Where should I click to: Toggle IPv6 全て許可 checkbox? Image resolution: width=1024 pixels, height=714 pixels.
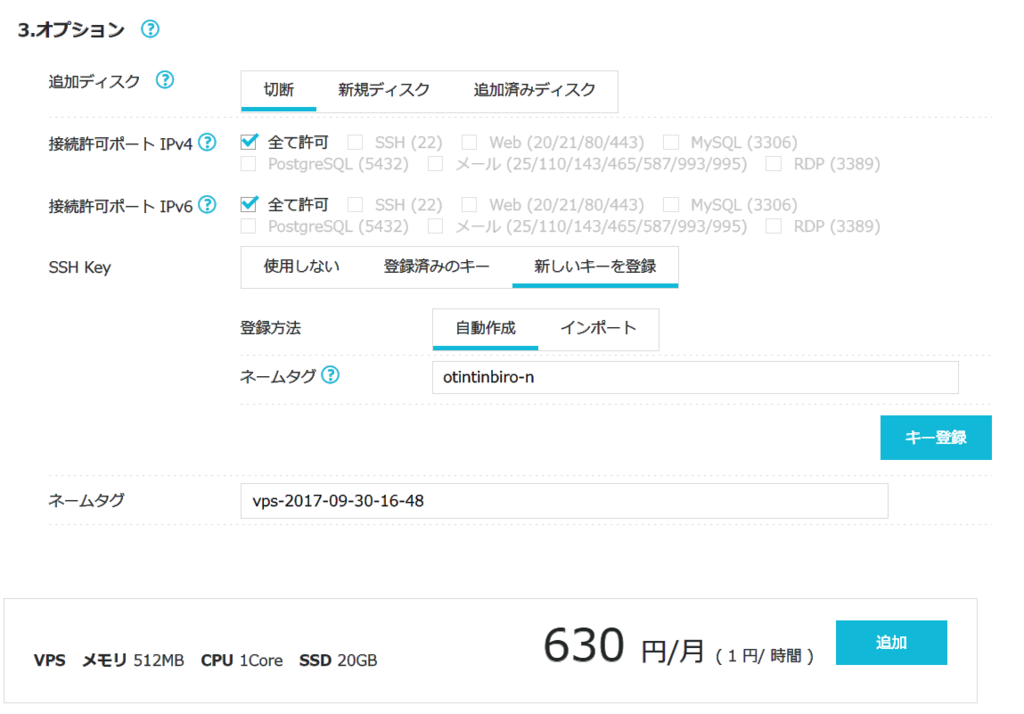pos(249,204)
